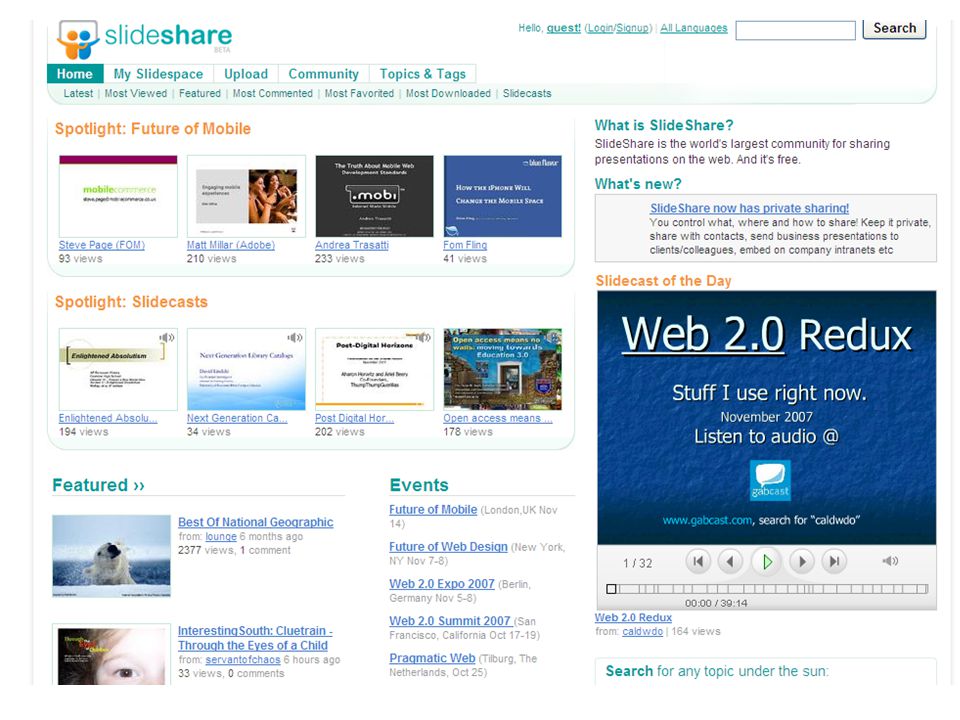Open the Post-Digital Horizons thumbnail
The height and width of the screenshot is (720, 960).
click(374, 369)
